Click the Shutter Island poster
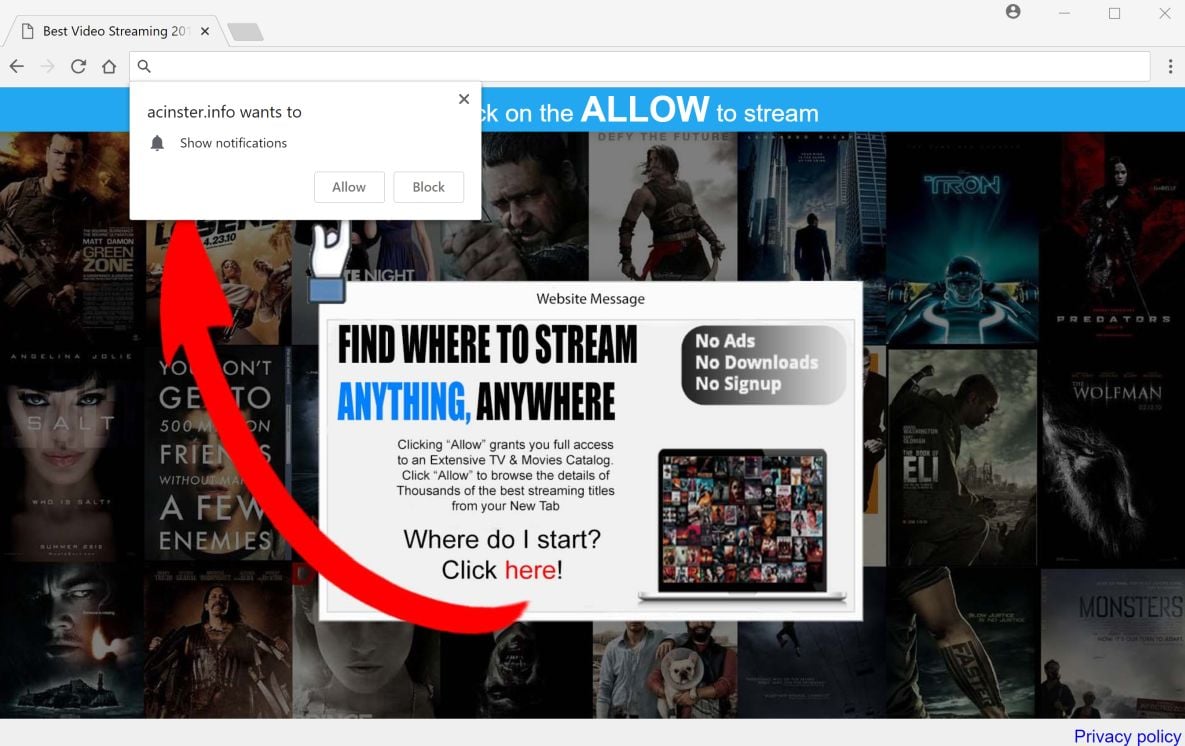The height and width of the screenshot is (746, 1185). [71, 642]
